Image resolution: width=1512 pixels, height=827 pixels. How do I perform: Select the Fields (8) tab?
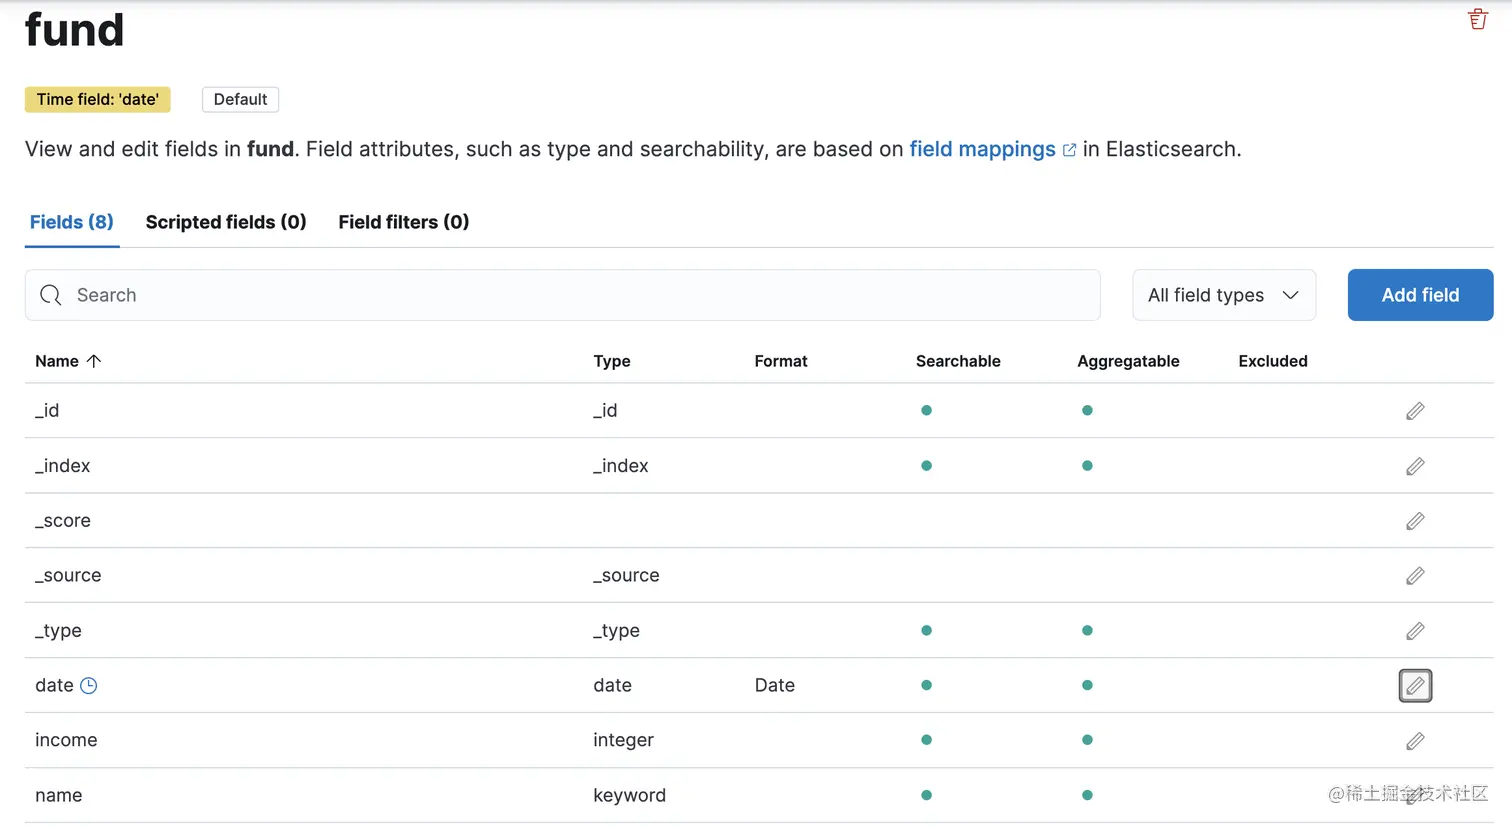pyautogui.click(x=72, y=222)
